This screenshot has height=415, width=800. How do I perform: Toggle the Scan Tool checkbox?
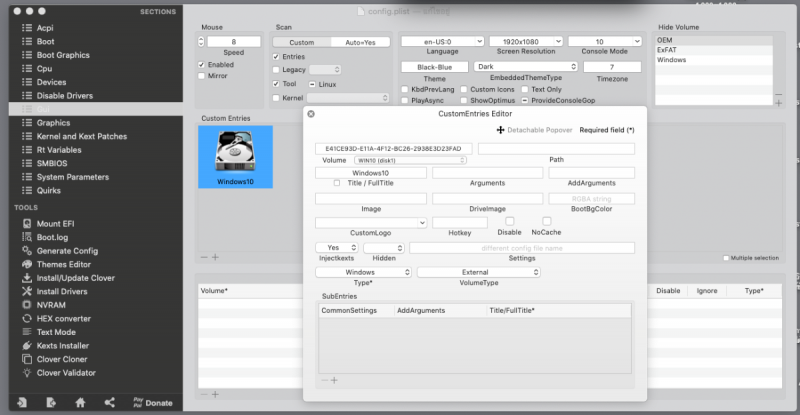(x=276, y=84)
